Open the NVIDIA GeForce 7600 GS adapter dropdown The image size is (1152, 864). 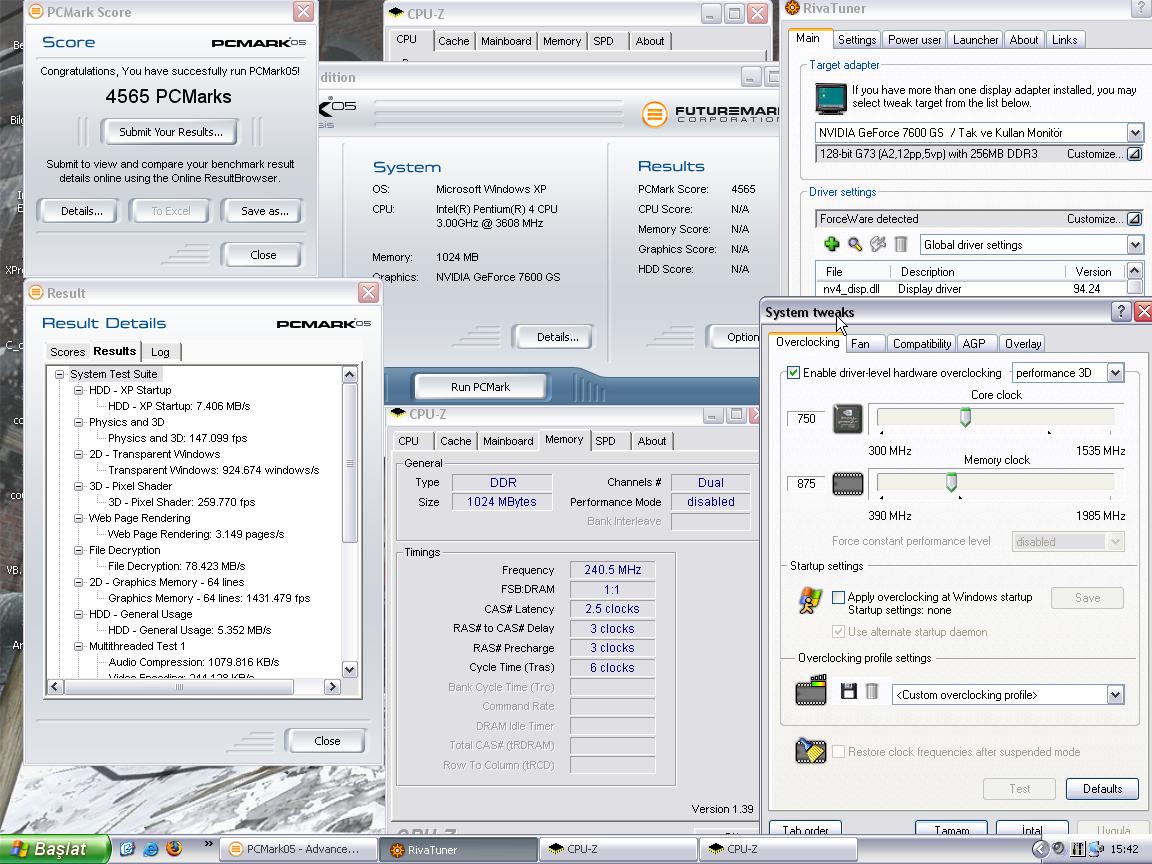click(x=1134, y=132)
